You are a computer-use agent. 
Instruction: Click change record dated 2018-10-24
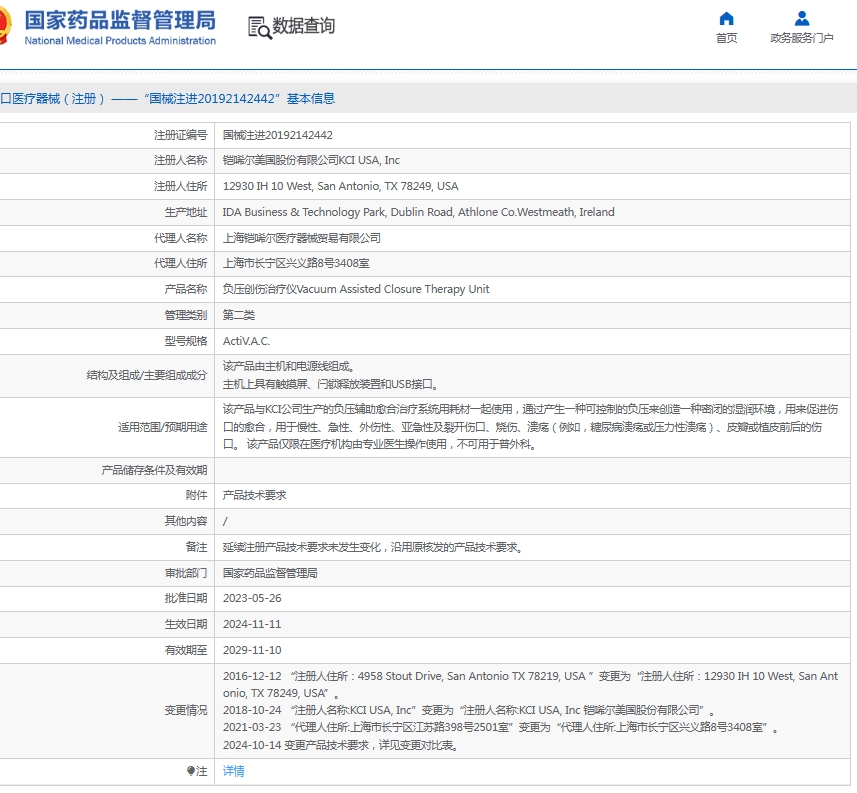coord(469,710)
